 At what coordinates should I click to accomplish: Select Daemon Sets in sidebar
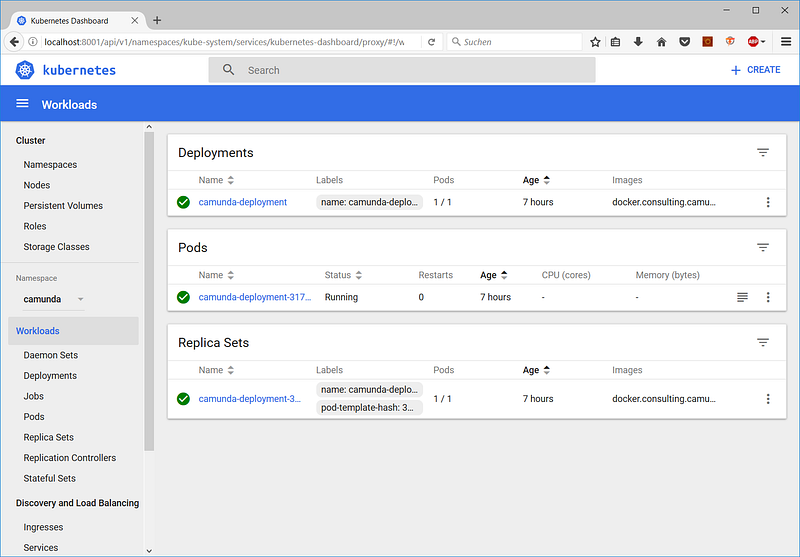[x=50, y=355]
